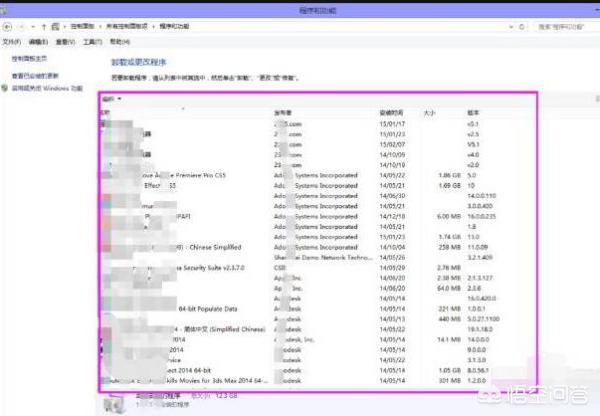
Task: Open the 编辑 (Edit) menu
Action: click(38, 43)
